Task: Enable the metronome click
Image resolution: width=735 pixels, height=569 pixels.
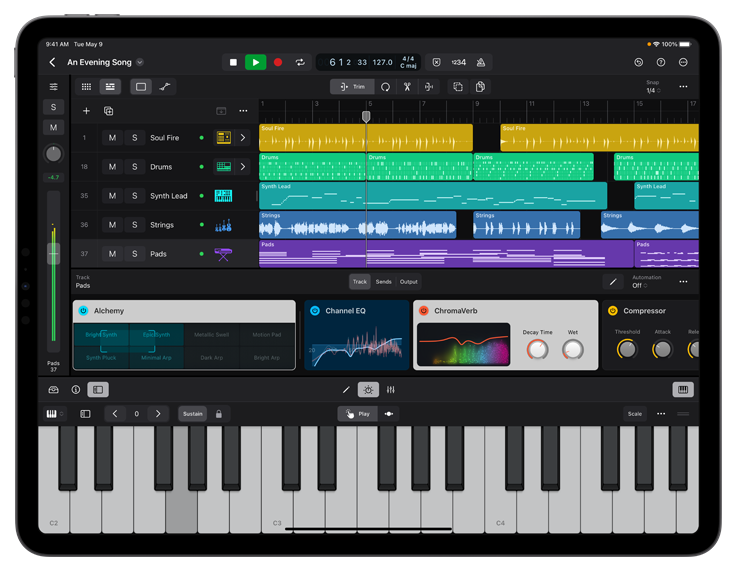Action: tap(480, 62)
